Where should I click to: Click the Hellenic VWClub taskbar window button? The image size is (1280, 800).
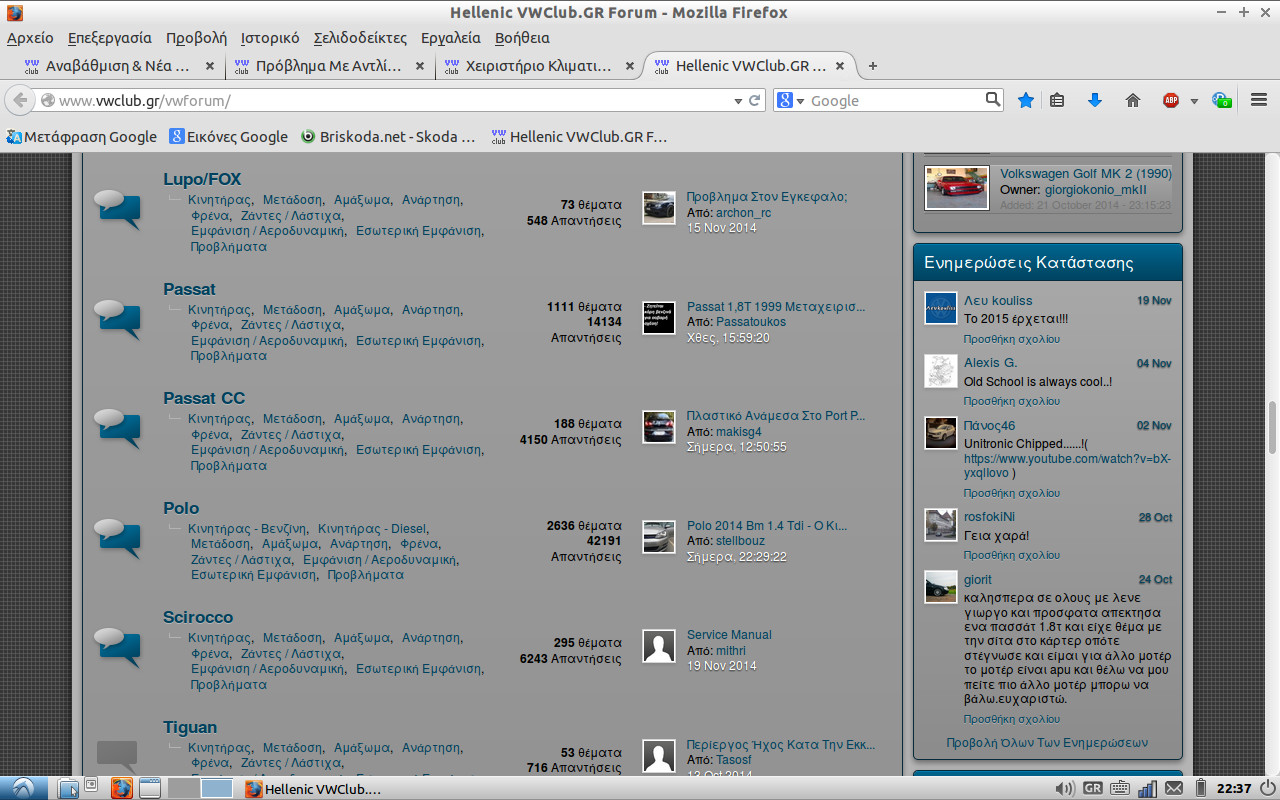coord(314,788)
